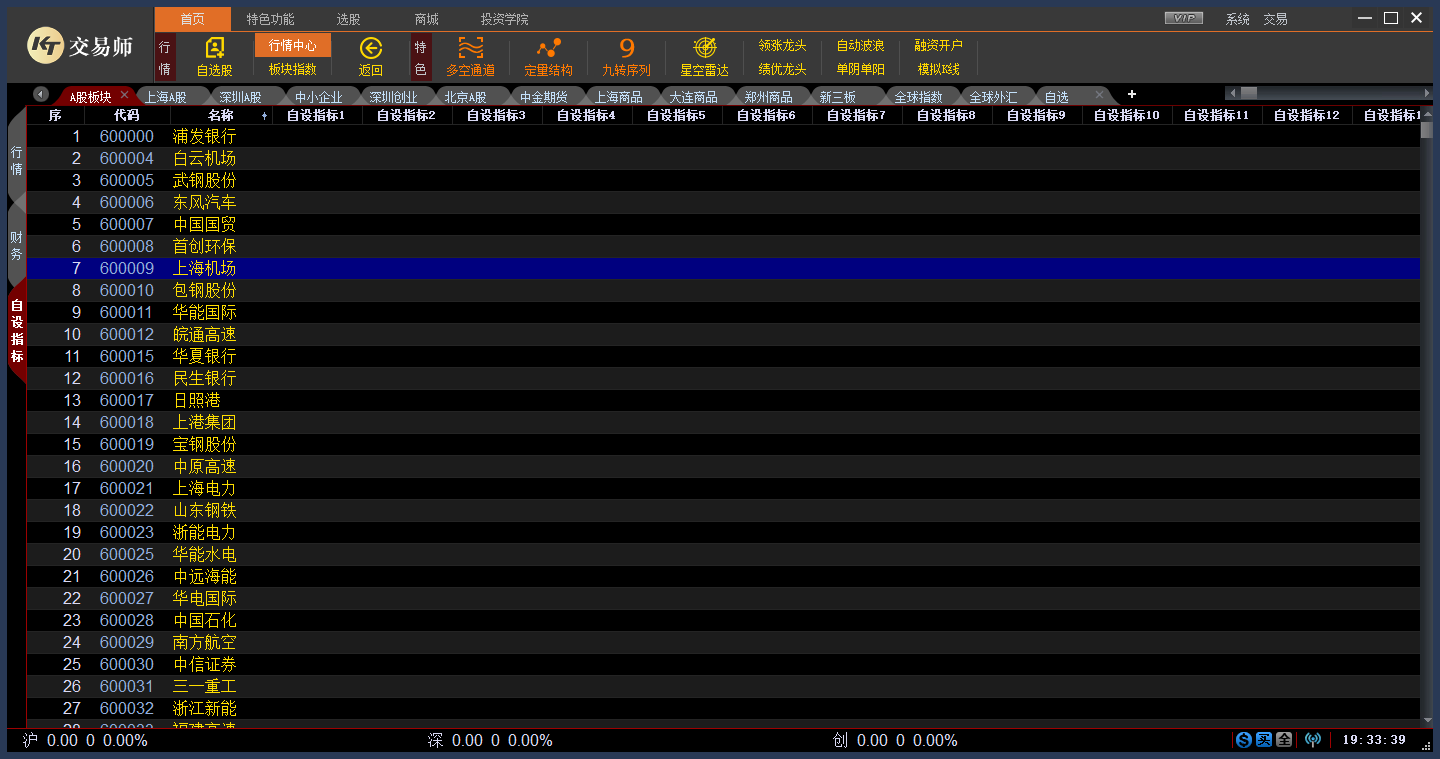1440x759 pixels.
Task: Click the 融资开户 link
Action: pyautogui.click(x=938, y=46)
